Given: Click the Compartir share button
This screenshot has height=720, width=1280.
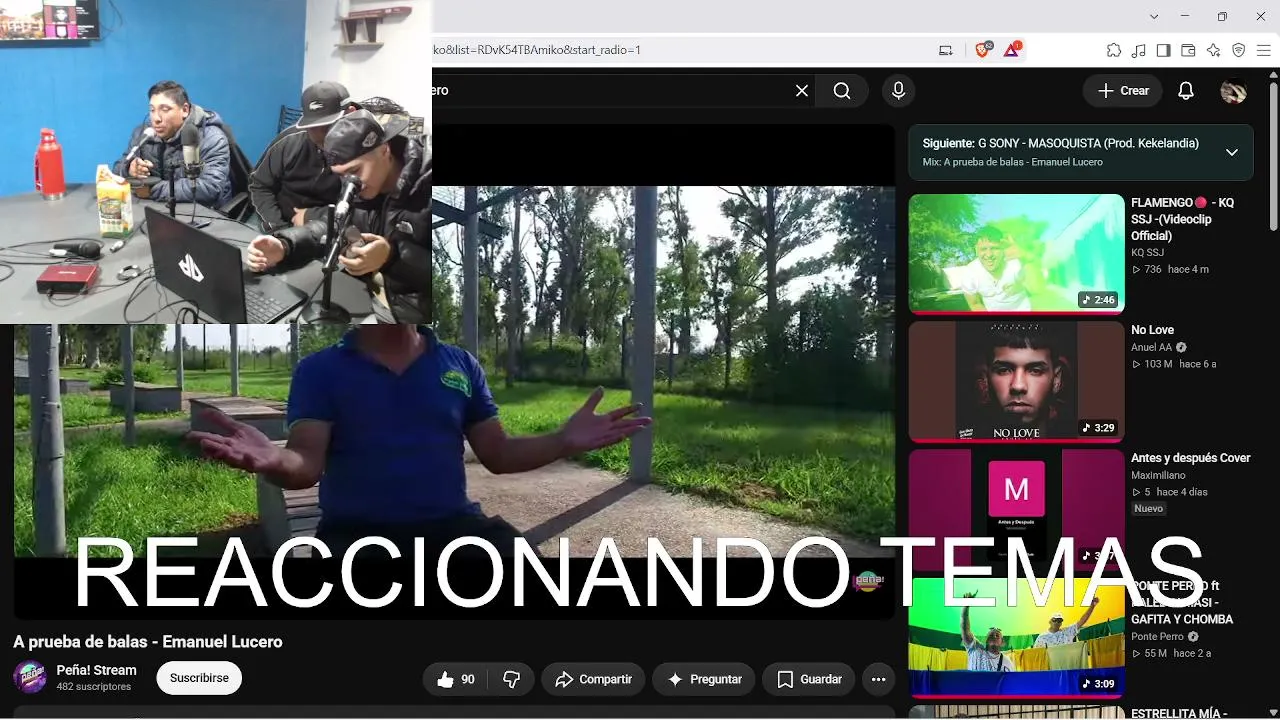Looking at the screenshot, I should point(594,679).
